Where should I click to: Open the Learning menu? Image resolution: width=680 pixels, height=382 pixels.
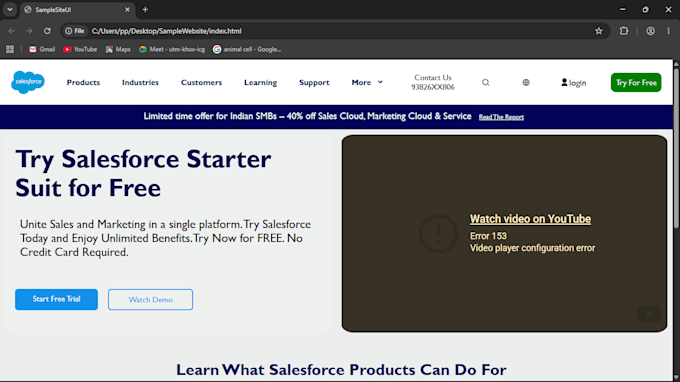[260, 82]
